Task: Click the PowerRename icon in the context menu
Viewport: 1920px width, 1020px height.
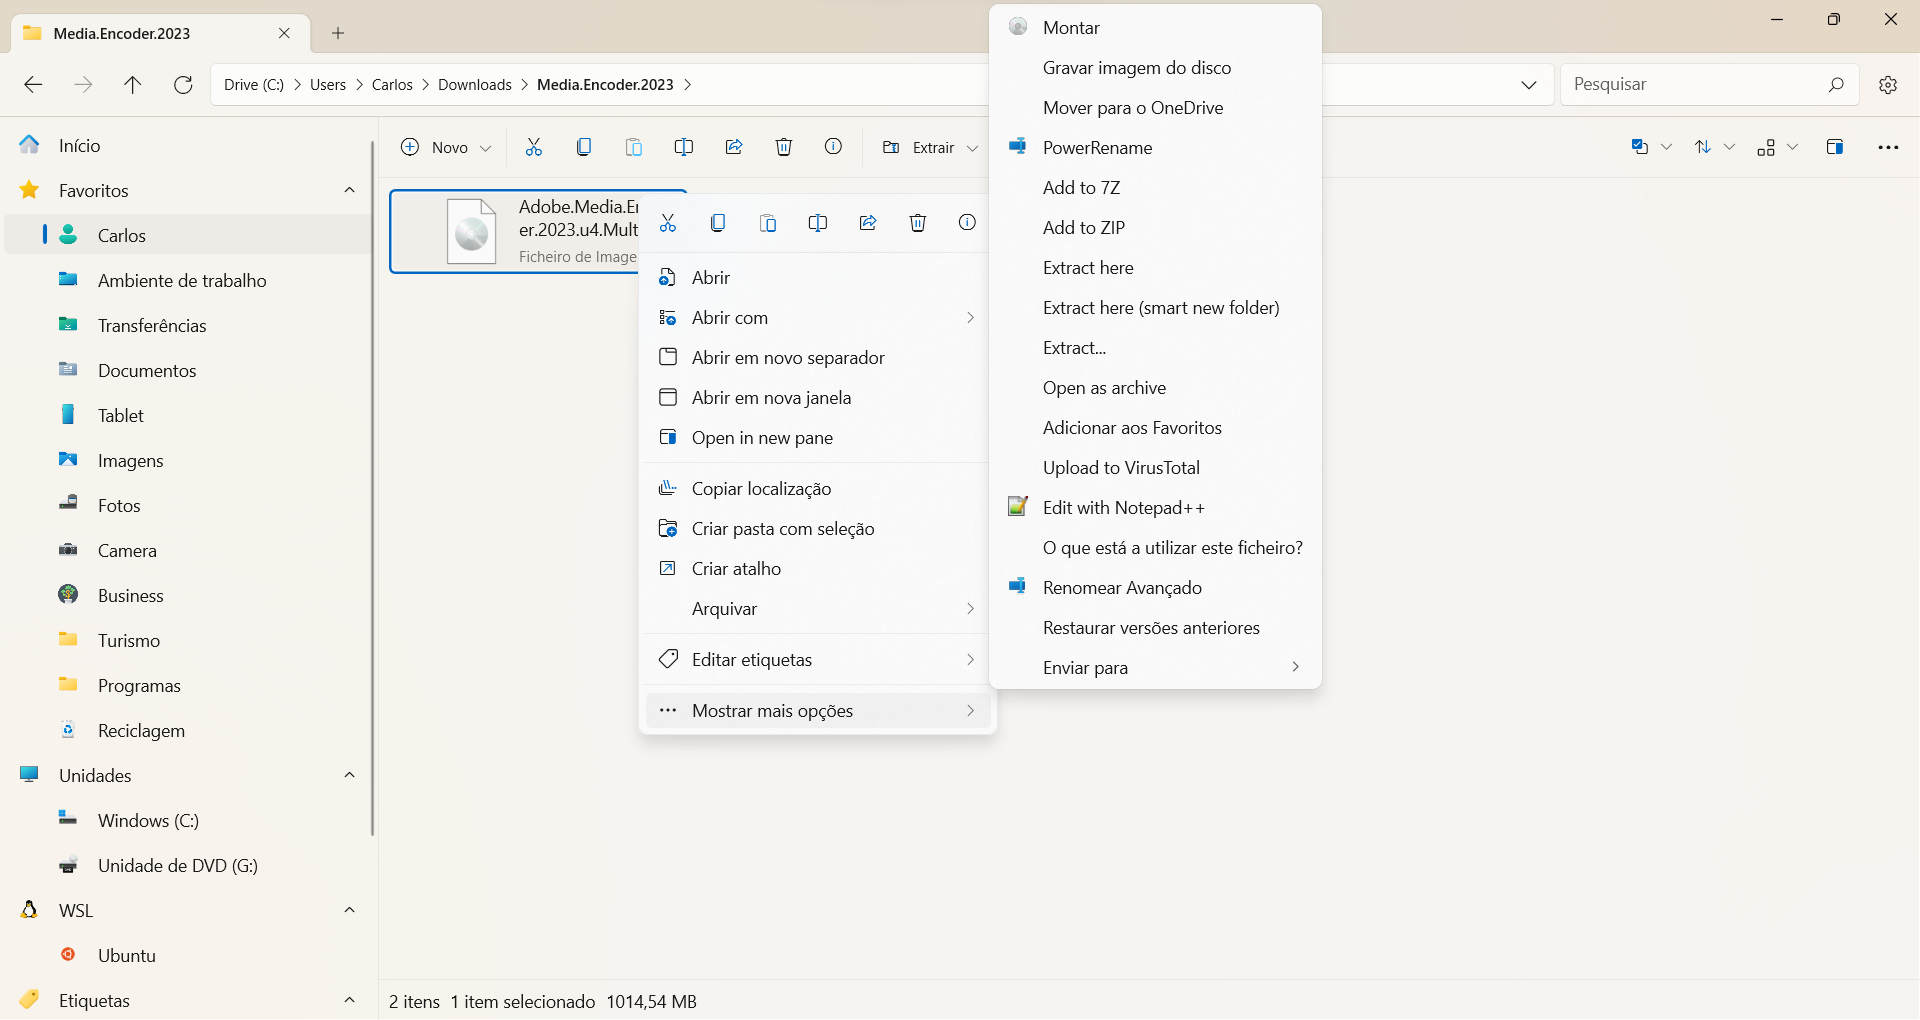Action: (x=1018, y=146)
